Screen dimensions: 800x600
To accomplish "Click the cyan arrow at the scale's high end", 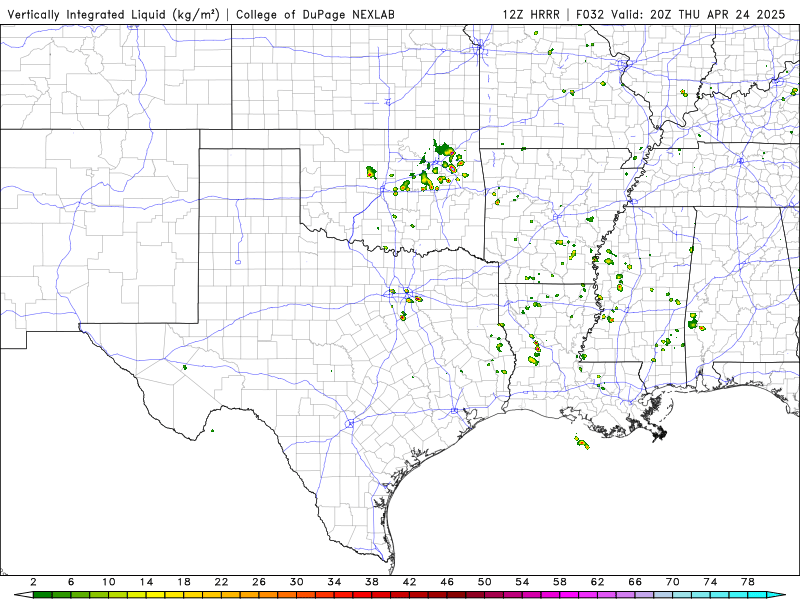I will [776, 595].
